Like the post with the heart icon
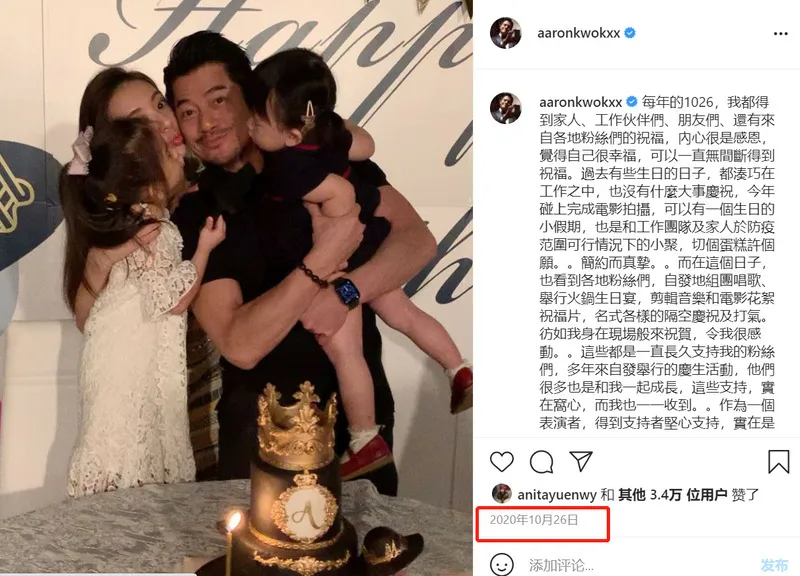Viewport: 800px width, 576px height. coord(502,462)
